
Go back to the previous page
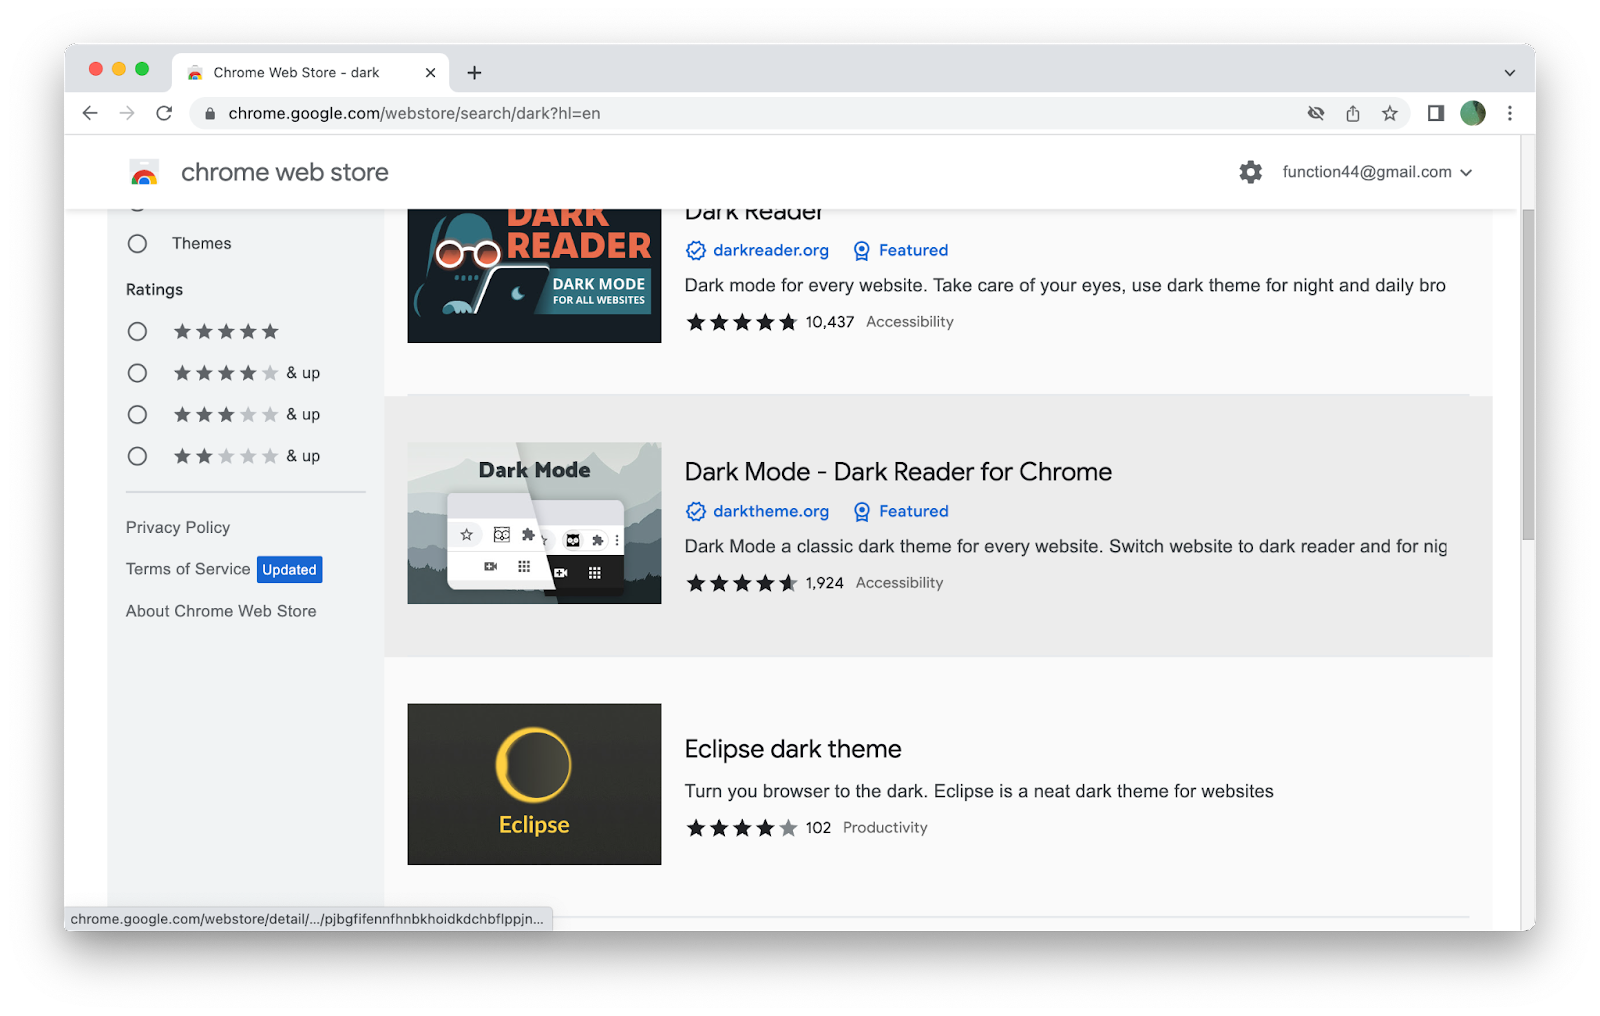pyautogui.click(x=90, y=113)
